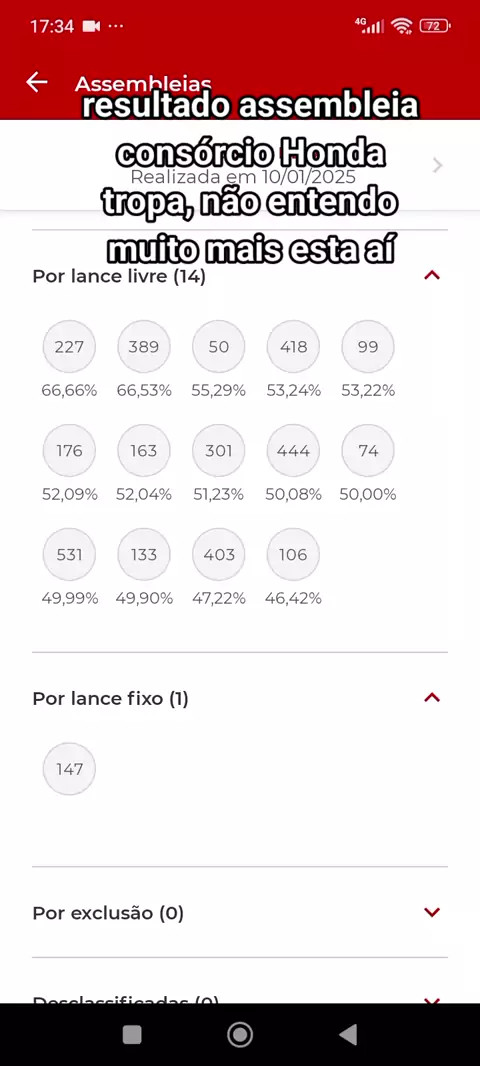
Task: Tap the back arrow beside Assembleias
Action: (x=37, y=82)
